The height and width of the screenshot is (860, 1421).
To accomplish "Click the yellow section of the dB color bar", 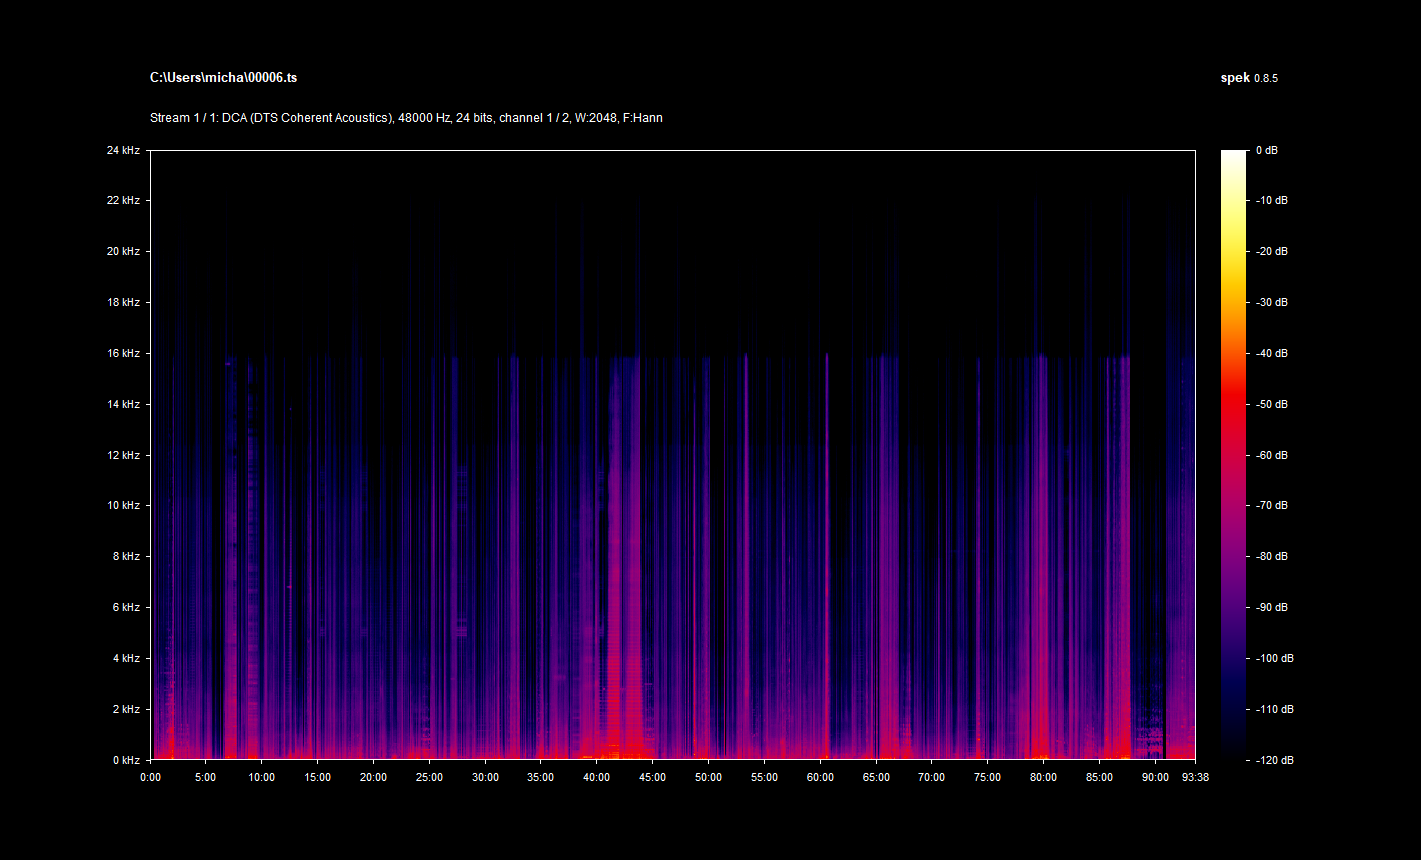I will (1233, 250).
